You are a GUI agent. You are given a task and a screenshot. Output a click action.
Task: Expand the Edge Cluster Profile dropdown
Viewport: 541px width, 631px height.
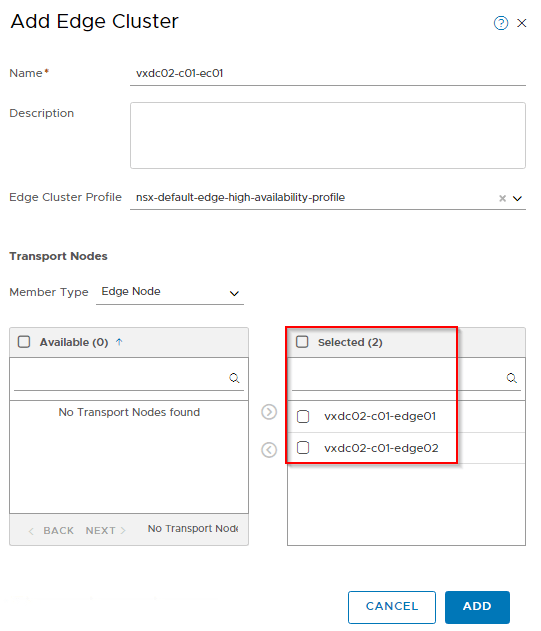(x=517, y=198)
